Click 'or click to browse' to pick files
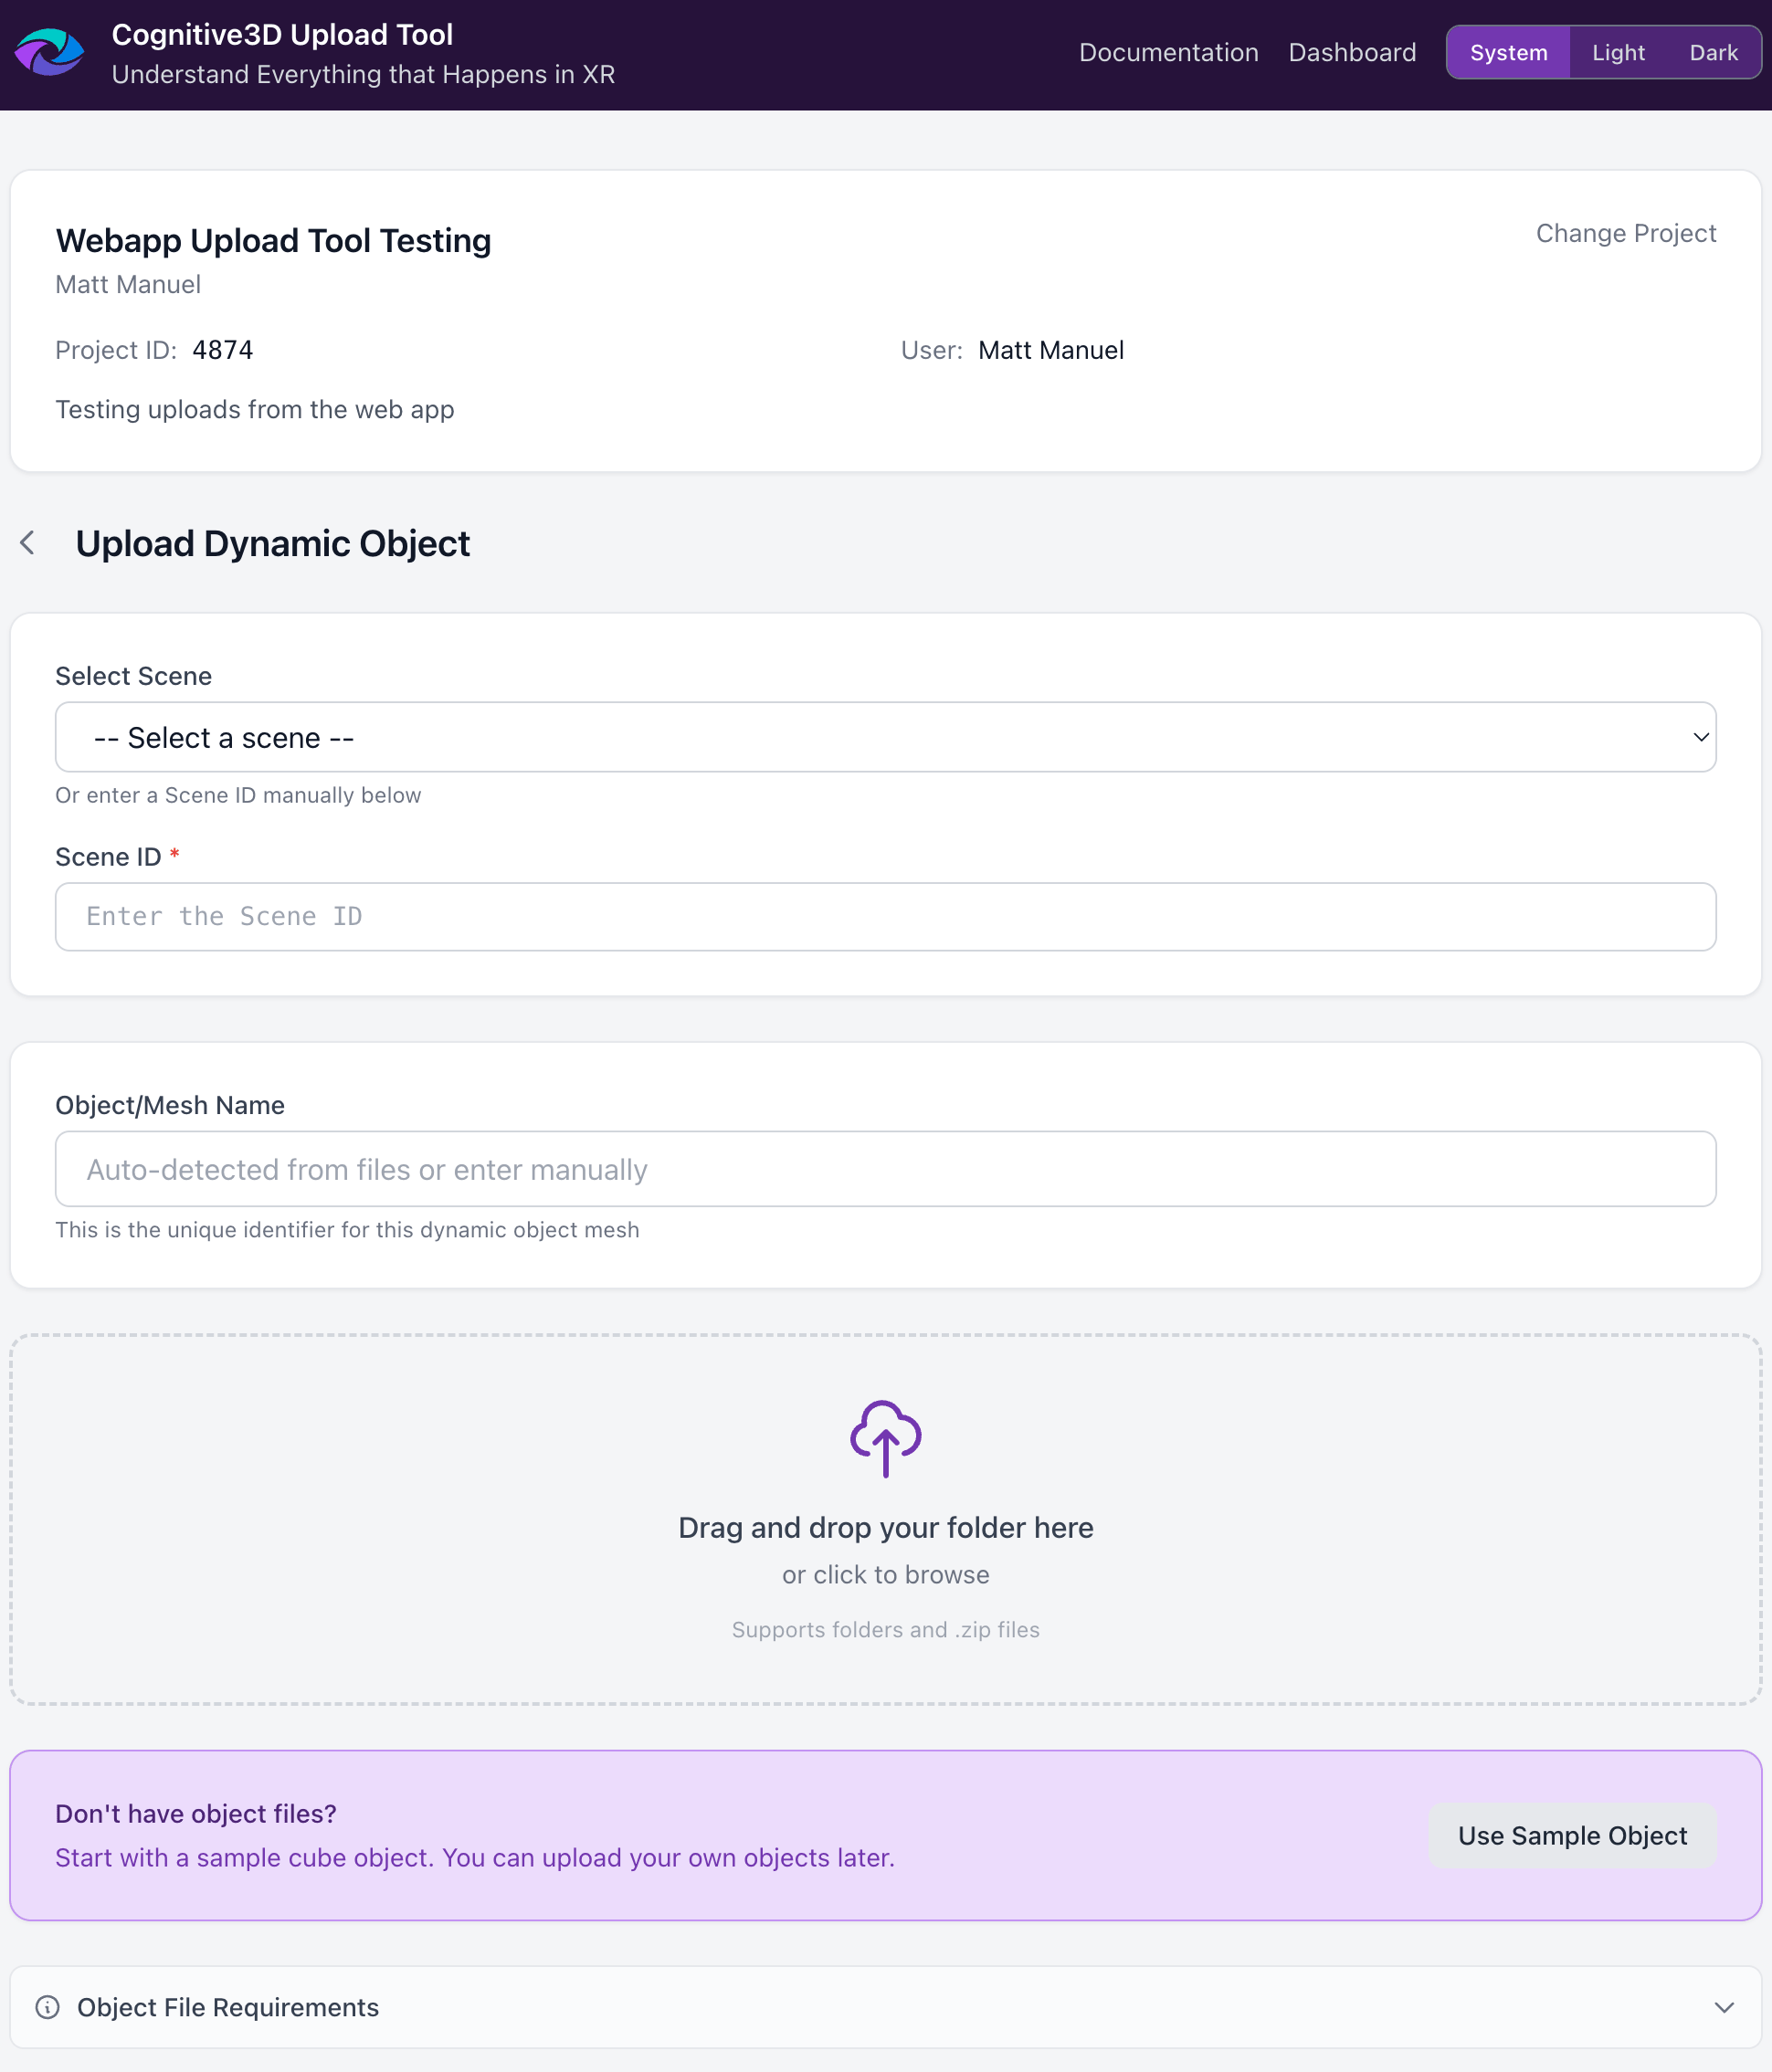 pos(884,1574)
